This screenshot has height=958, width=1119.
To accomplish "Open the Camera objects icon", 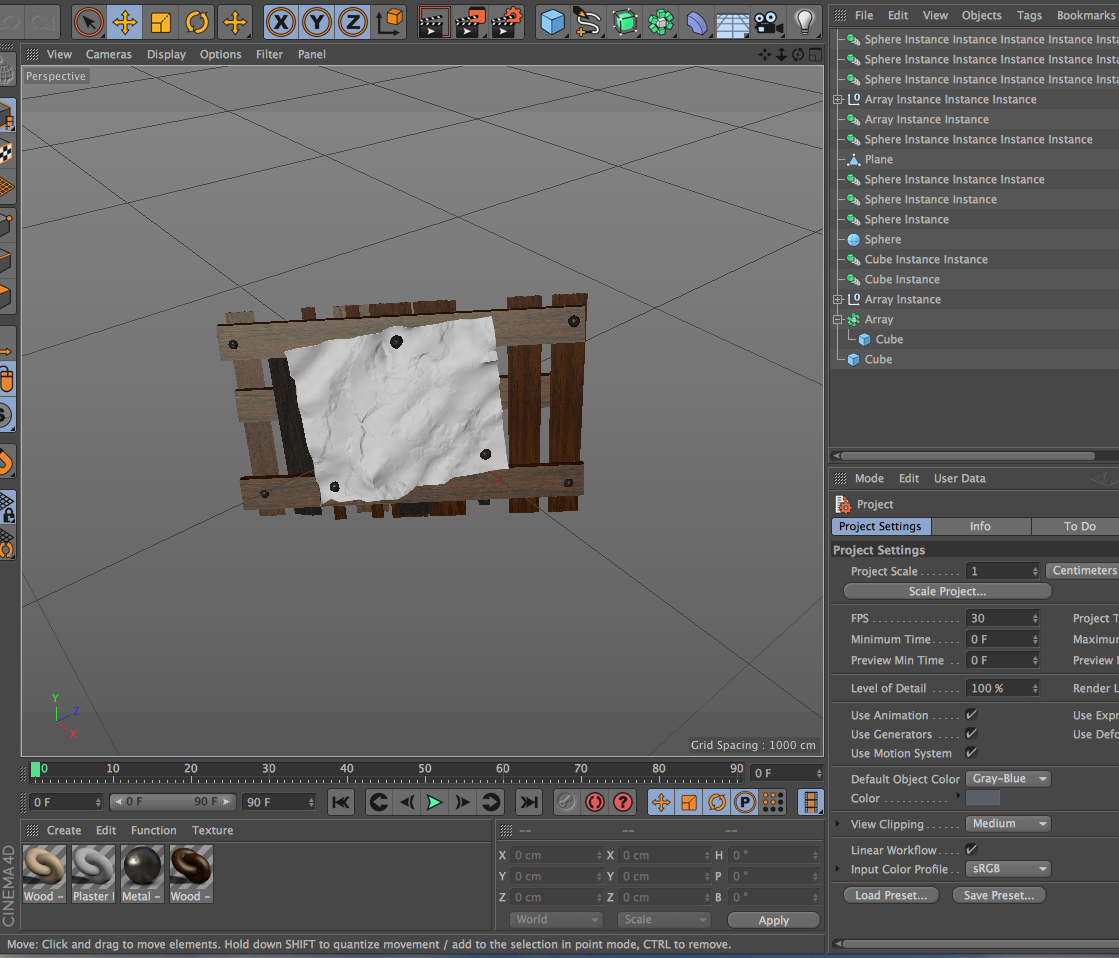I will pos(768,21).
